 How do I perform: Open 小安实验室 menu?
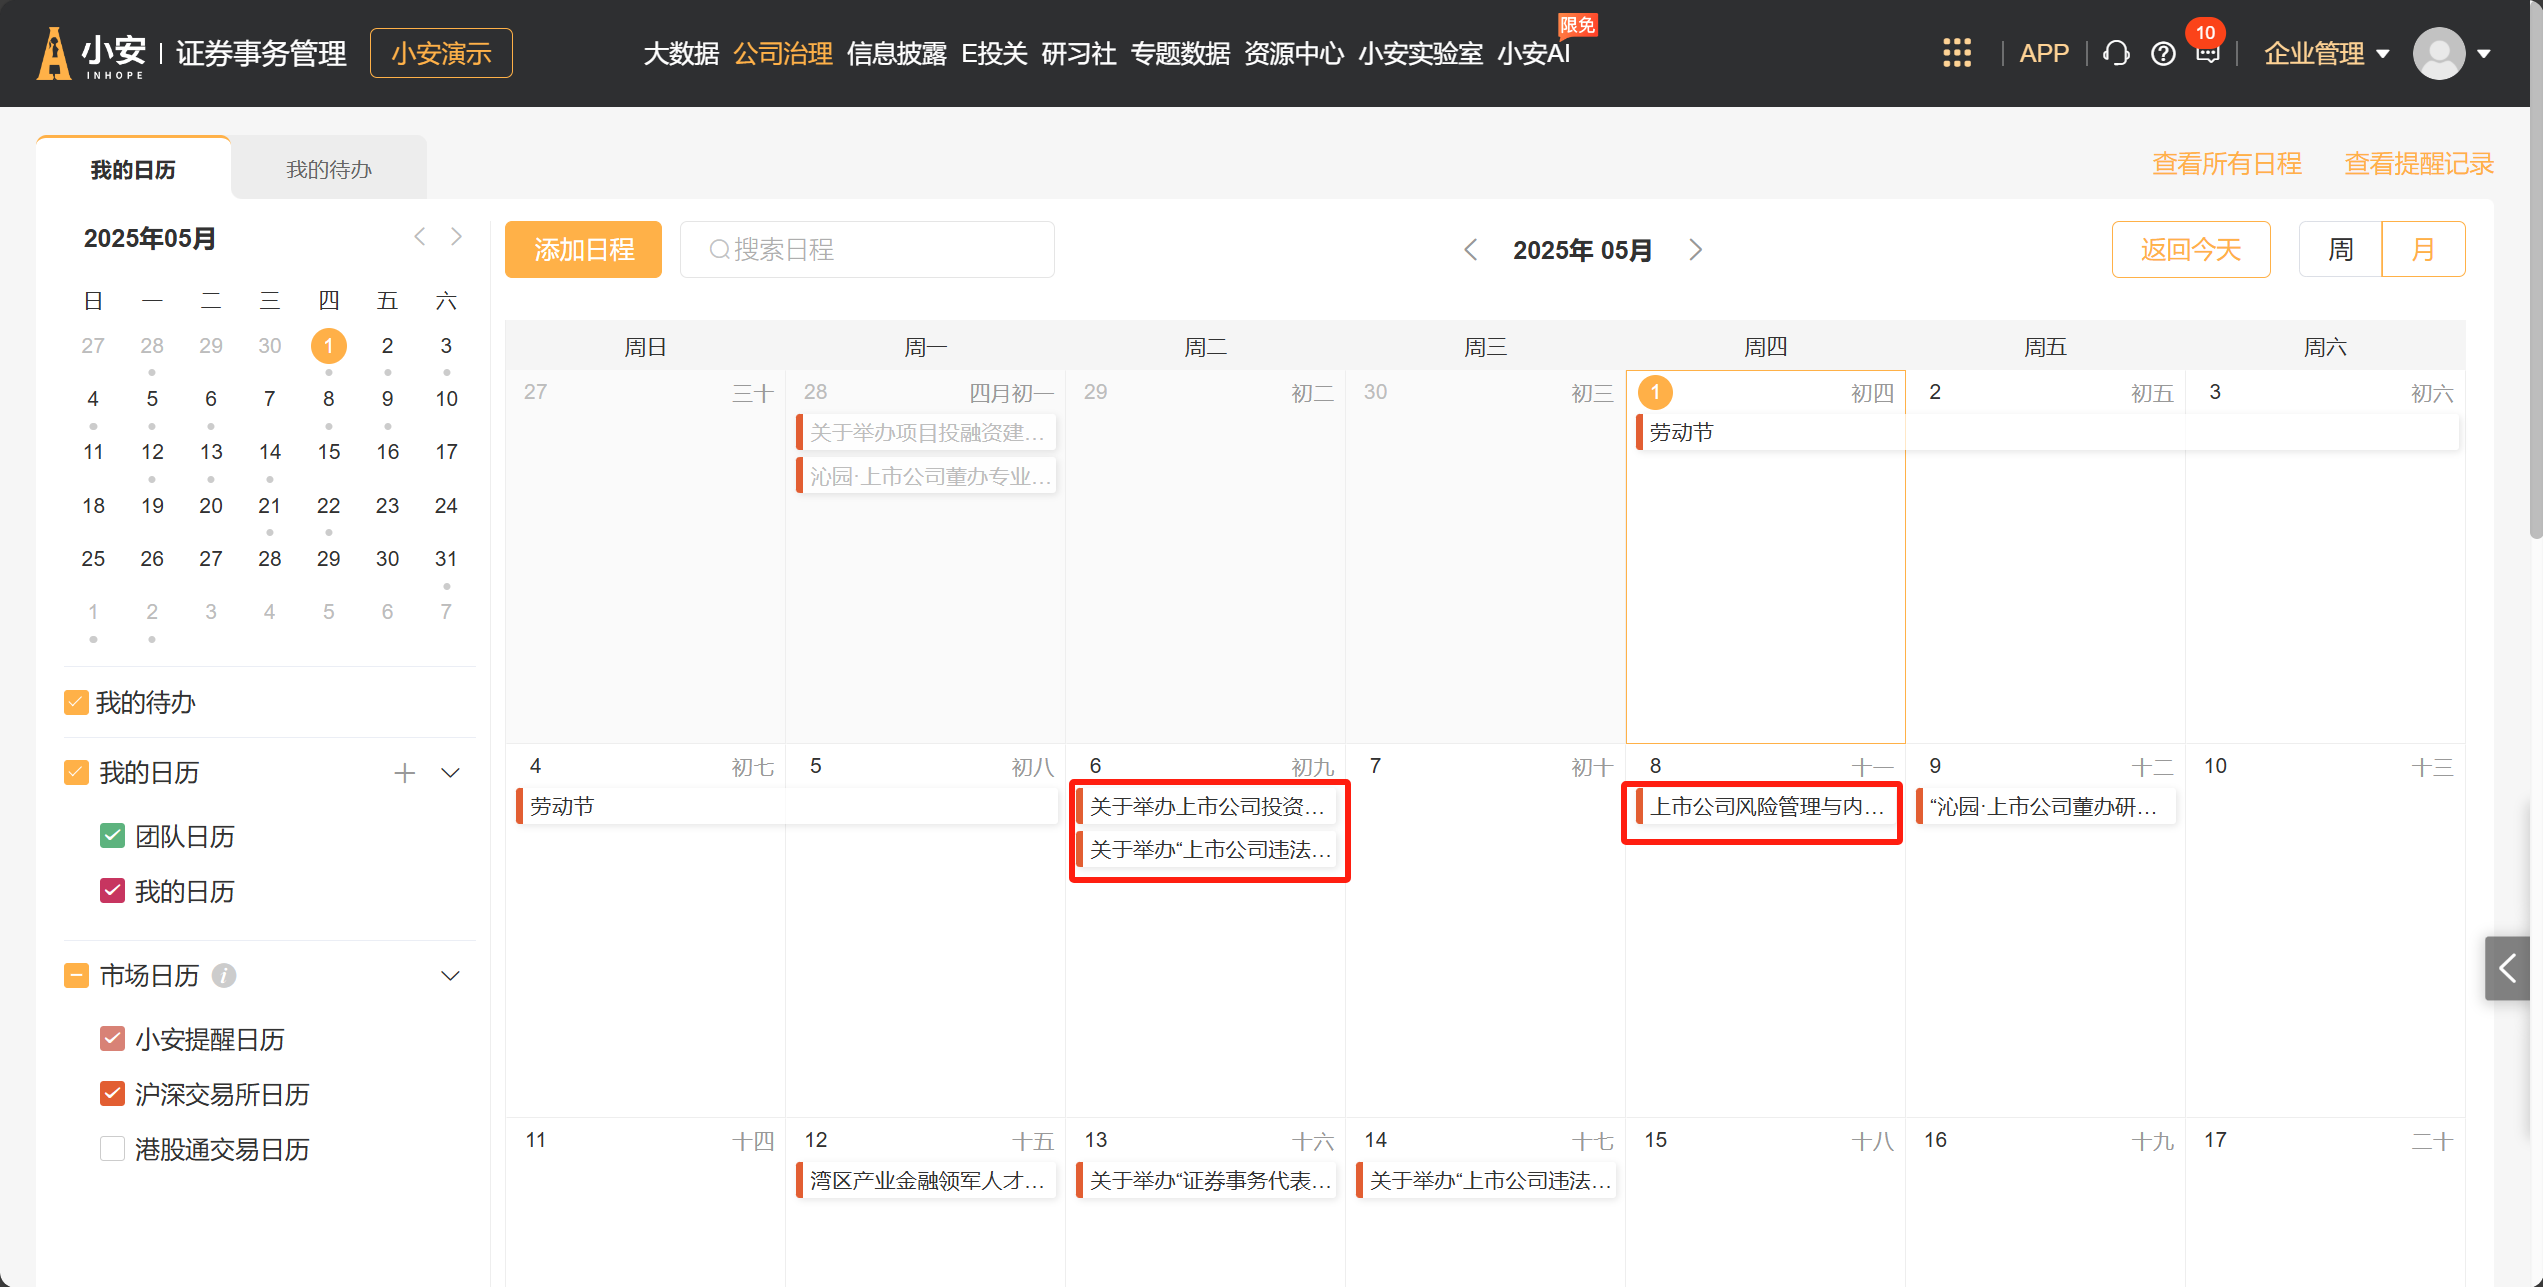coord(1421,53)
